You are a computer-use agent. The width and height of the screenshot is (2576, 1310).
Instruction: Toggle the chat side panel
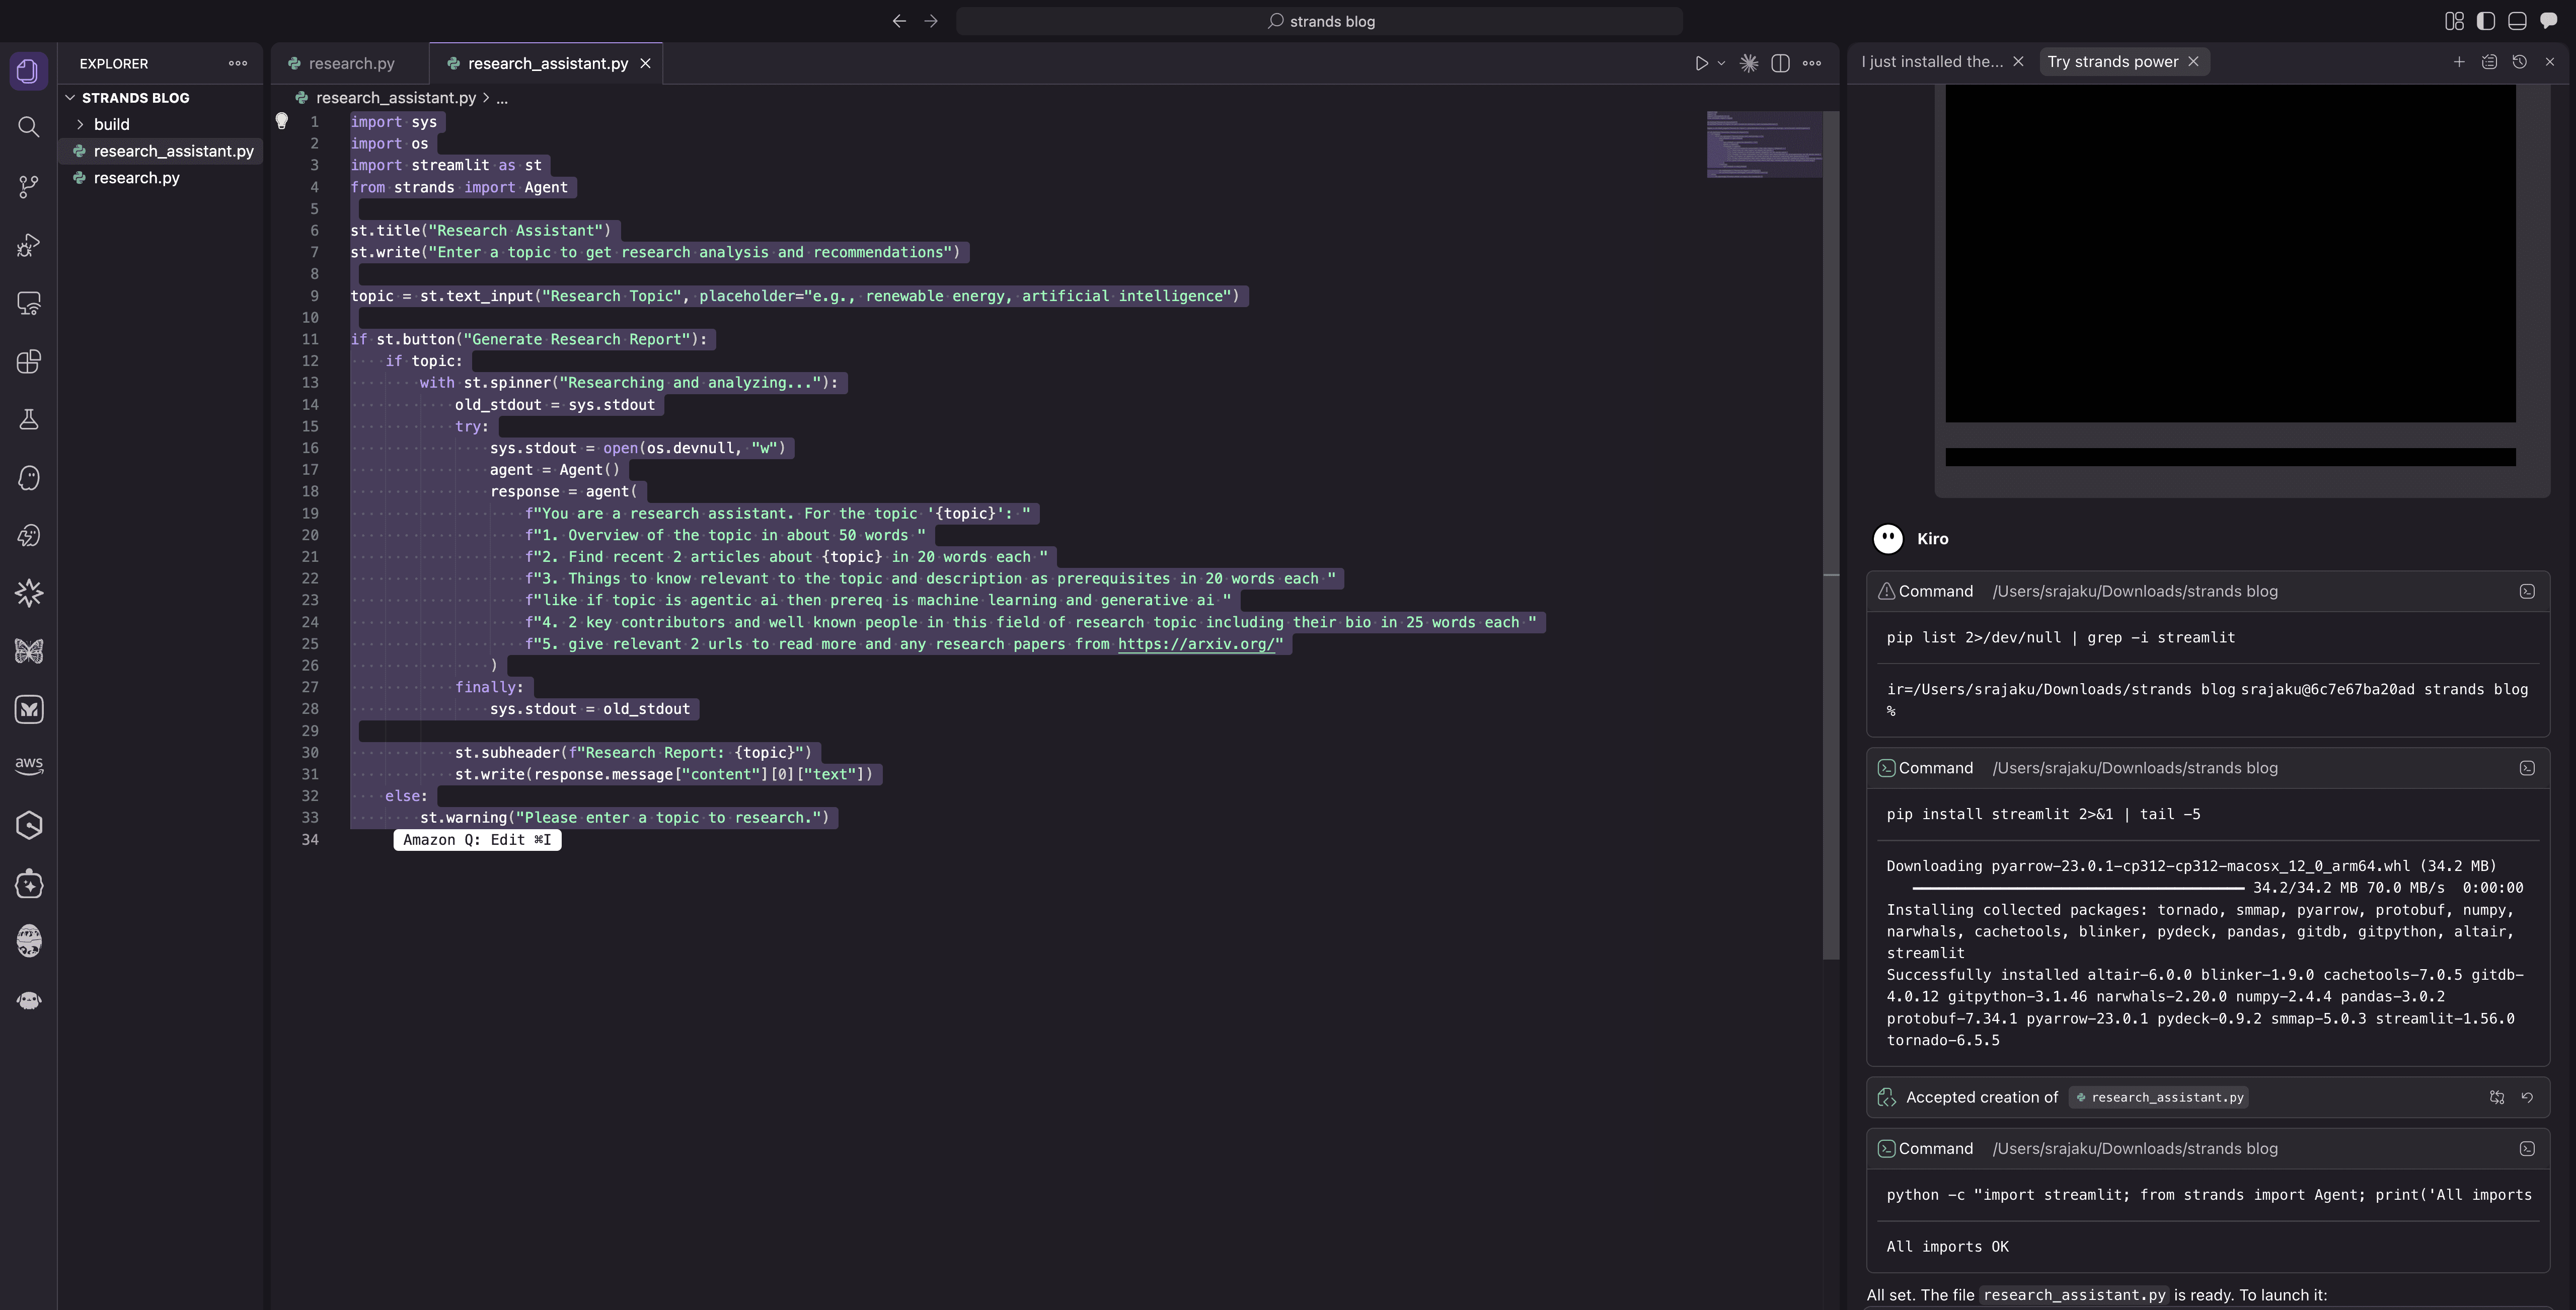[2549, 21]
